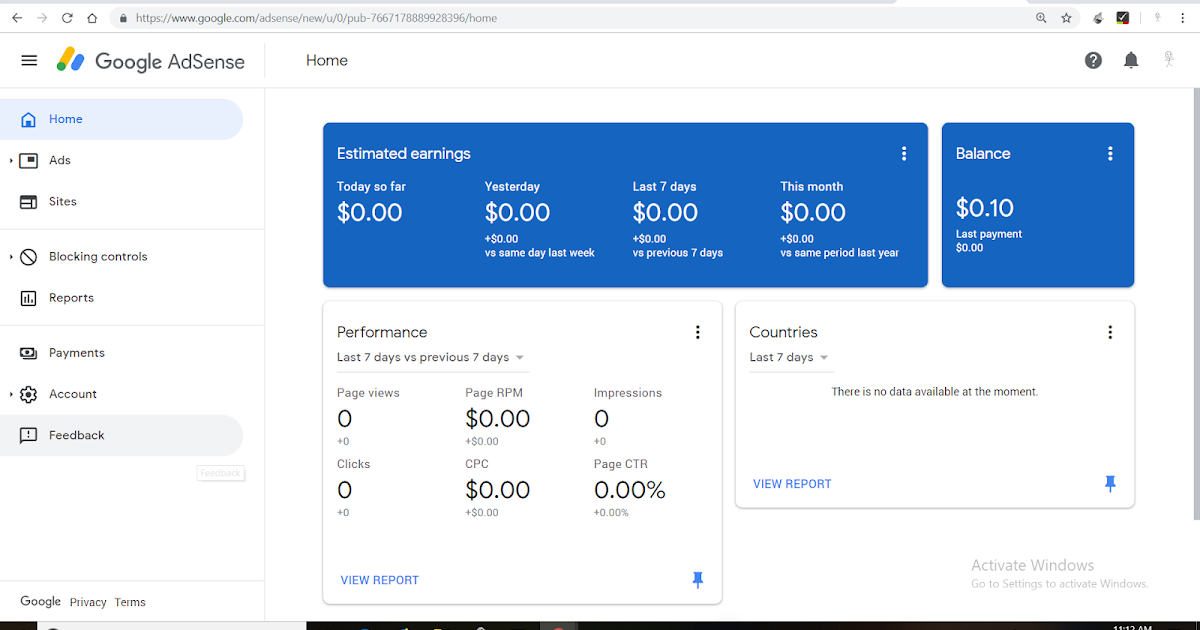Open the Countries card options menu

(1110, 331)
